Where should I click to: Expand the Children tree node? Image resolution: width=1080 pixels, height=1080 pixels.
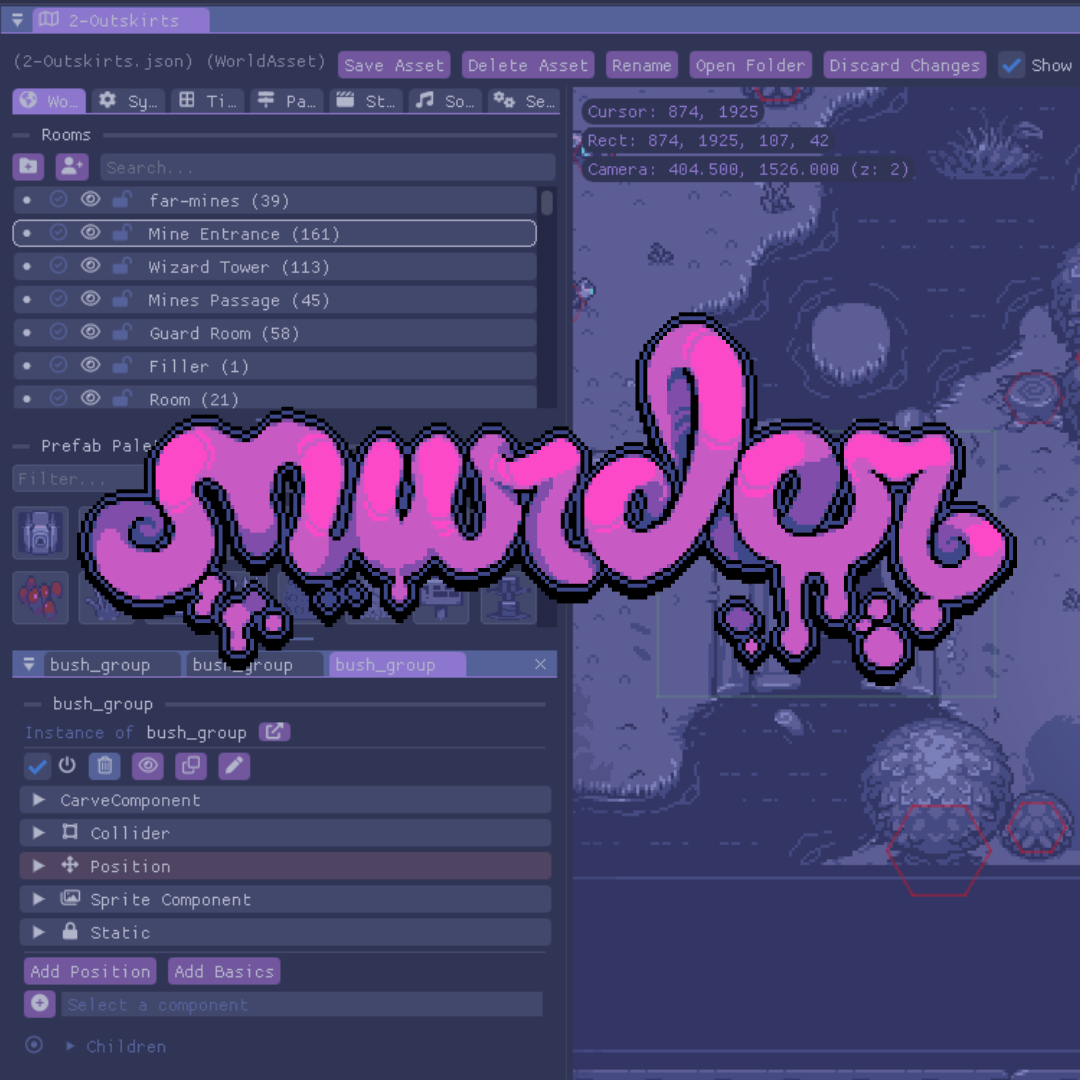(x=71, y=1046)
